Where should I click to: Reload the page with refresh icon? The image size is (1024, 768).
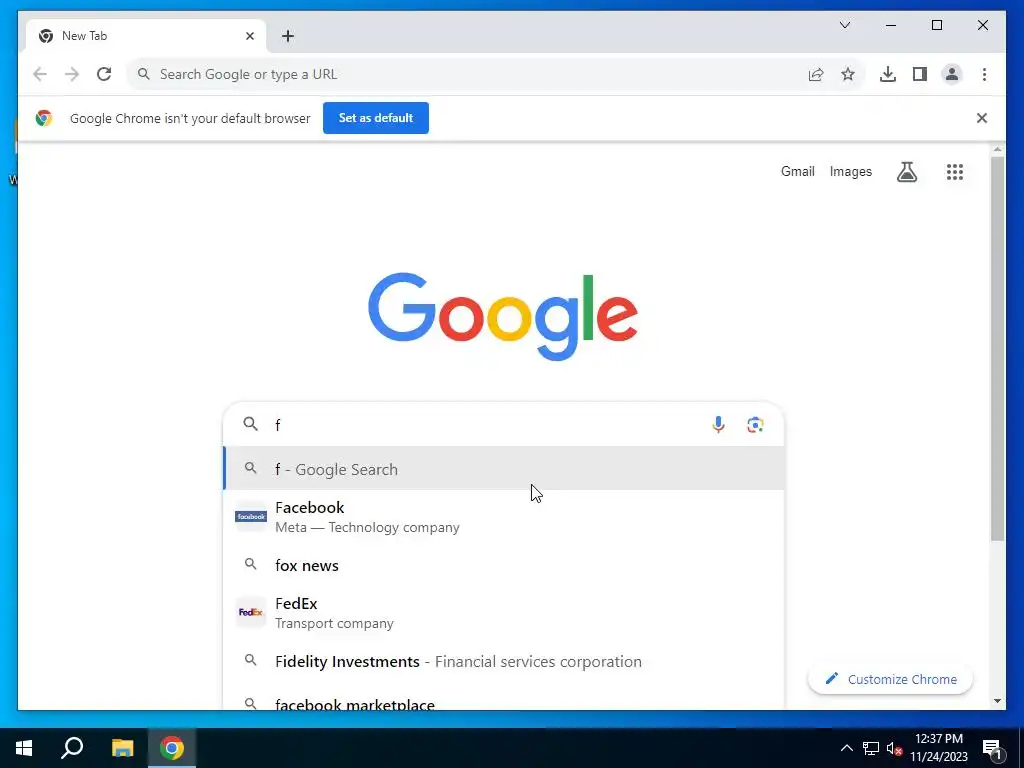[x=104, y=74]
